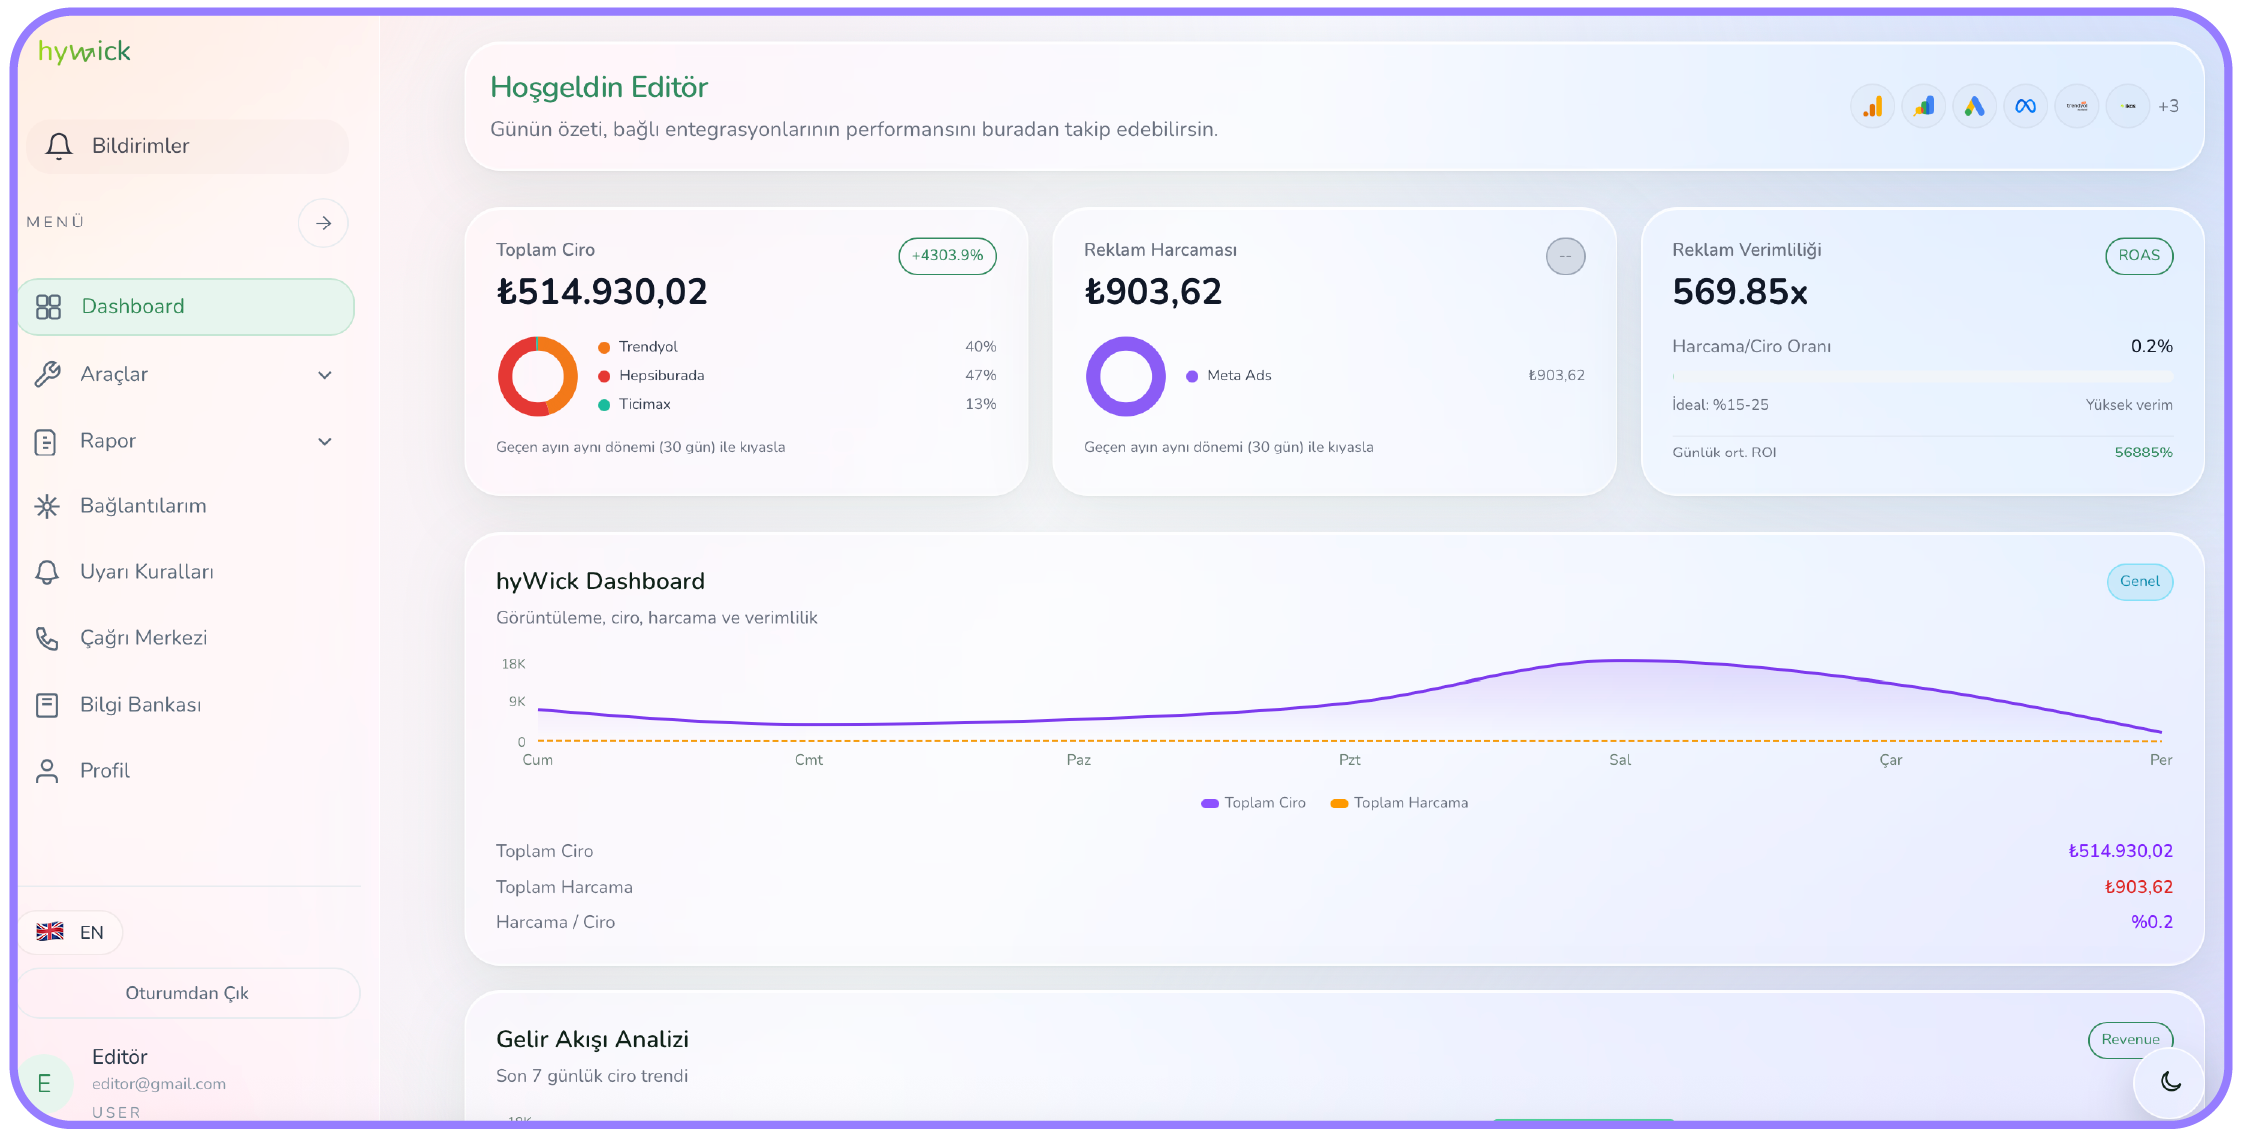Click the Harcama/Ciro Oranı progress bar
The image size is (2242, 1136).
tap(1922, 377)
